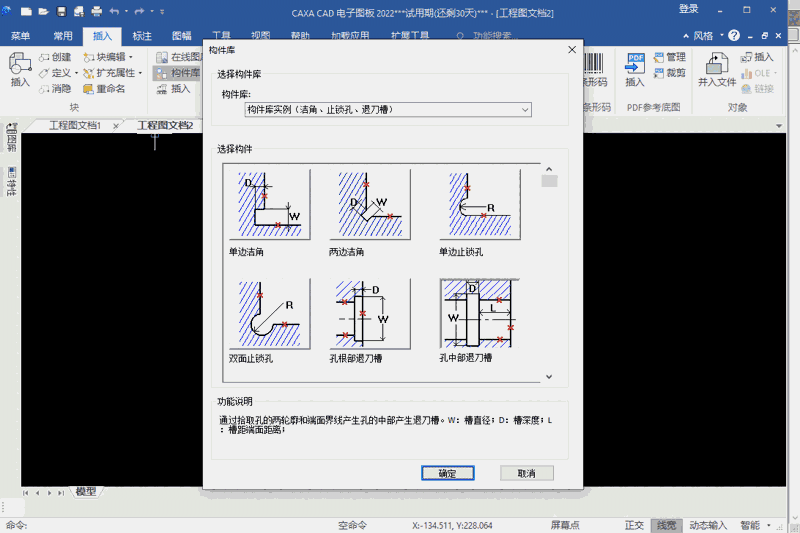
Task: Click the block Insert icon in ribbon
Action: [19, 68]
